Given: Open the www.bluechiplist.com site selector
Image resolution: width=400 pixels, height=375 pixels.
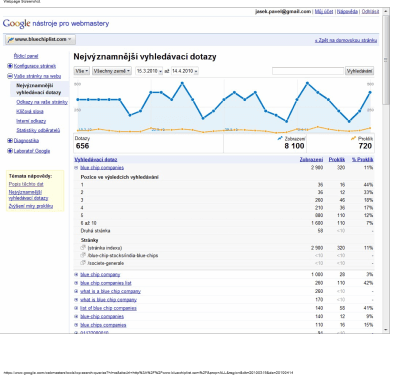Looking at the screenshot, I should tap(40, 39).
